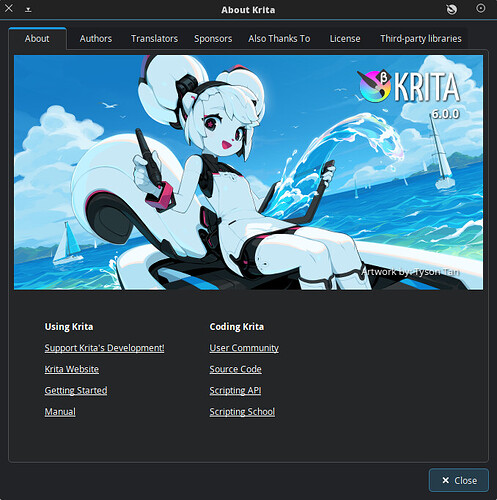The width and height of the screenshot is (497, 500).
Task: Click the small down-arrow icon in title bar
Action: [28, 10]
